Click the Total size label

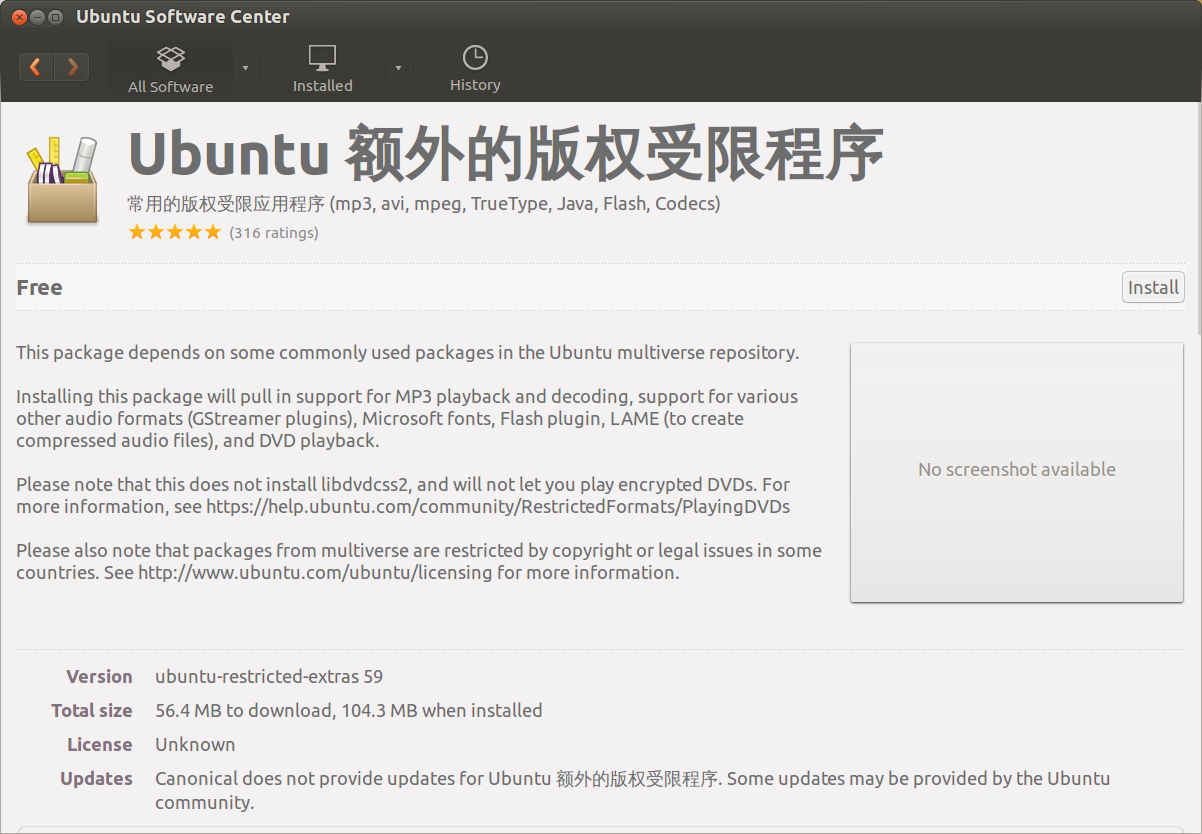tap(92, 710)
